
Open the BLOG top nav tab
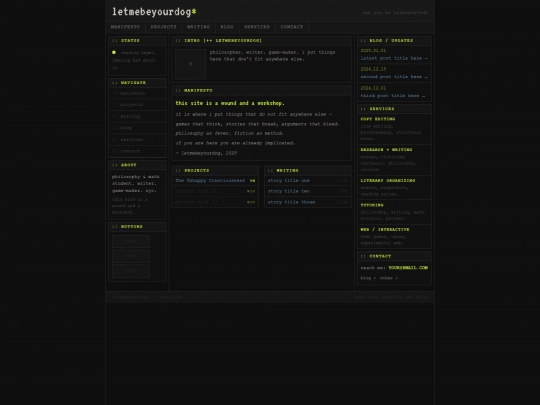click(x=227, y=27)
